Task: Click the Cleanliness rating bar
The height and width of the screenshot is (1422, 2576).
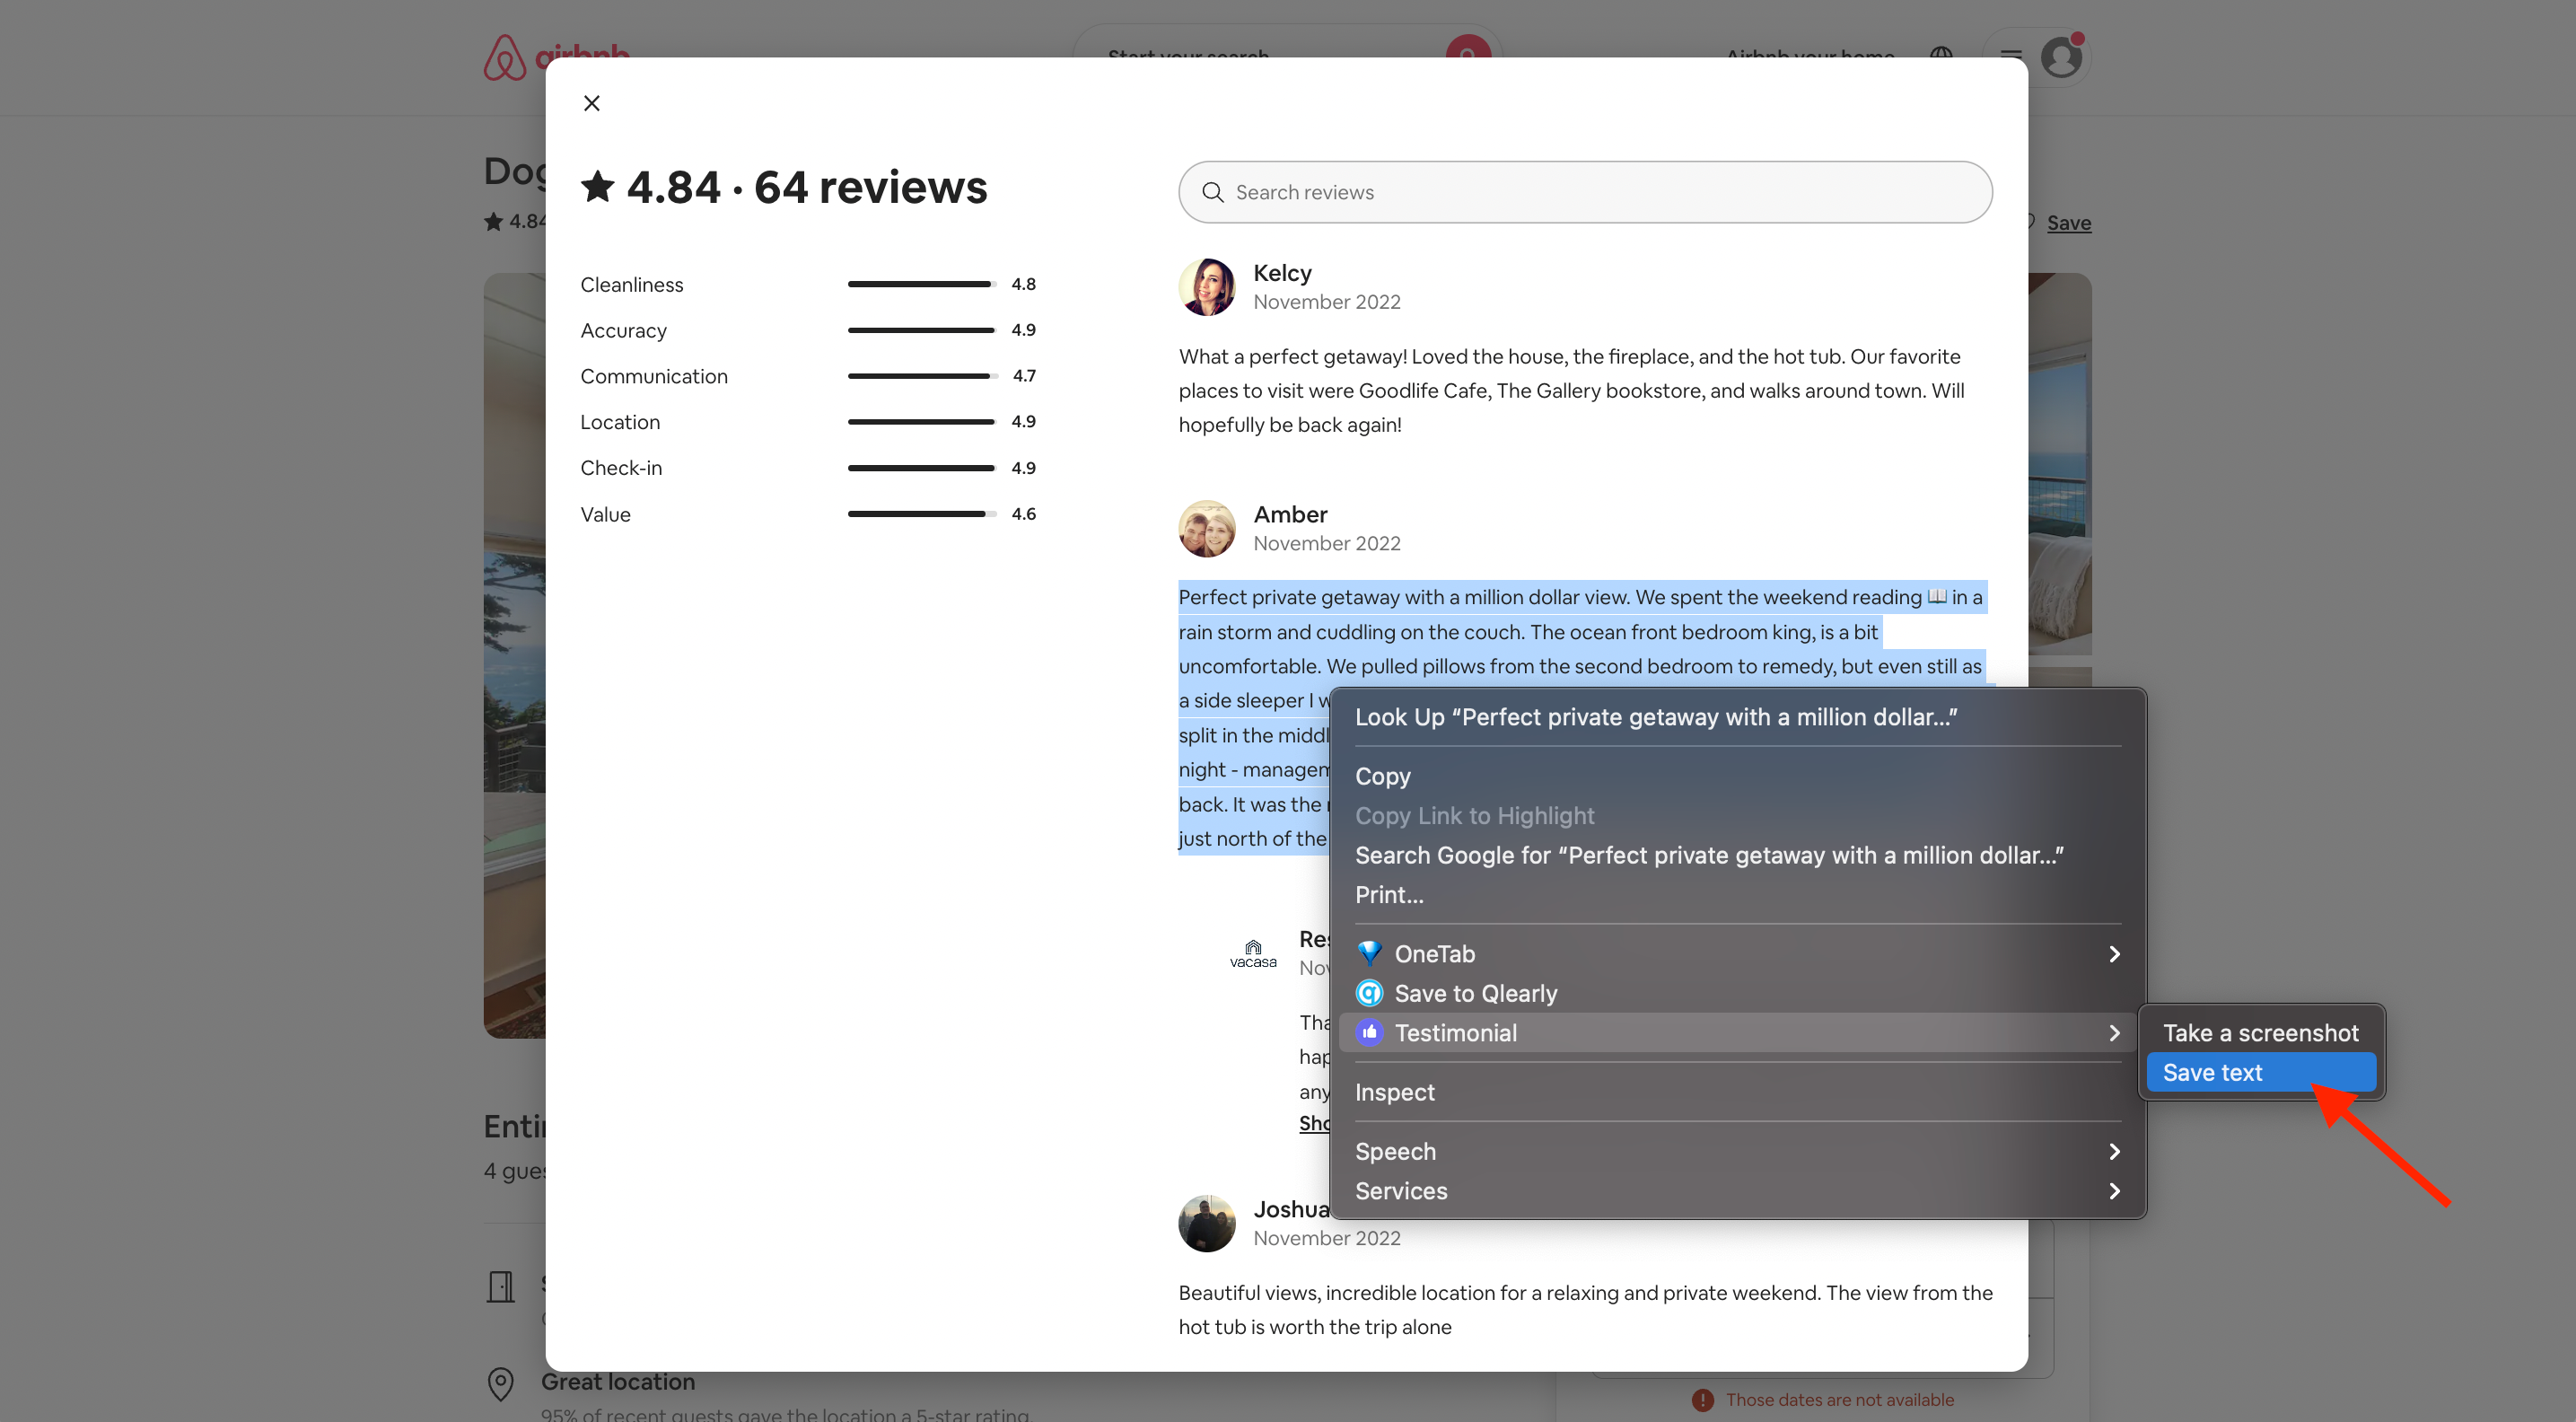Action: [920, 284]
